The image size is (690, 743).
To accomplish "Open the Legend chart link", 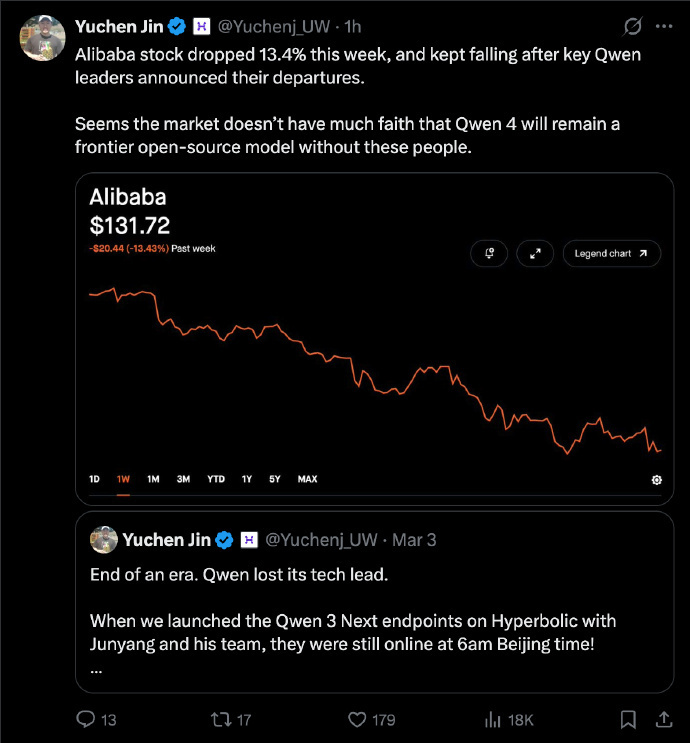I will [x=611, y=254].
